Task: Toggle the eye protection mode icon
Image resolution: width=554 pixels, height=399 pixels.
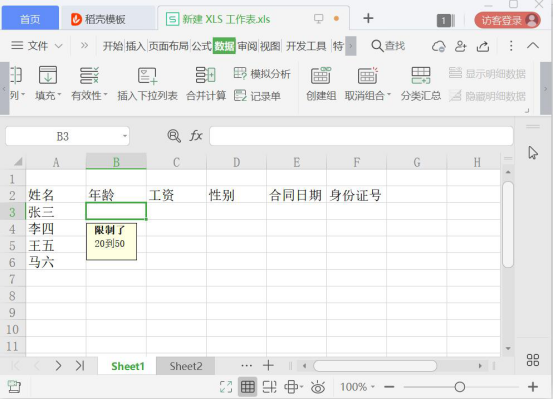Action: 318,387
